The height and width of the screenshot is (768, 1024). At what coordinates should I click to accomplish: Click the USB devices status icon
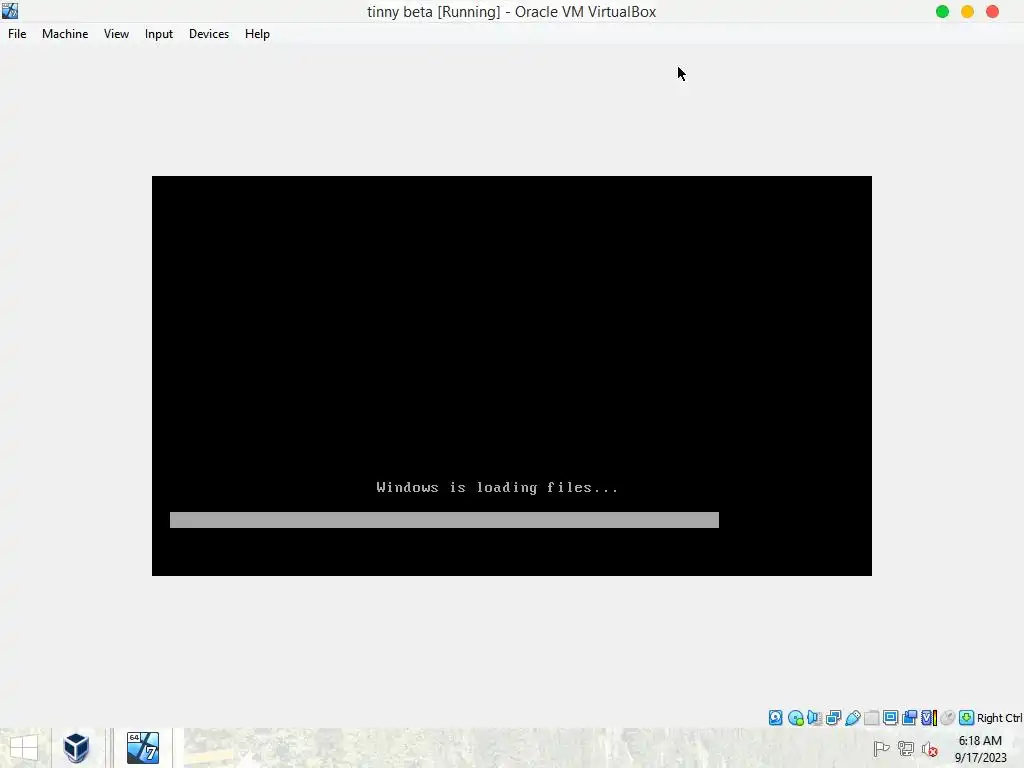[x=852, y=718]
